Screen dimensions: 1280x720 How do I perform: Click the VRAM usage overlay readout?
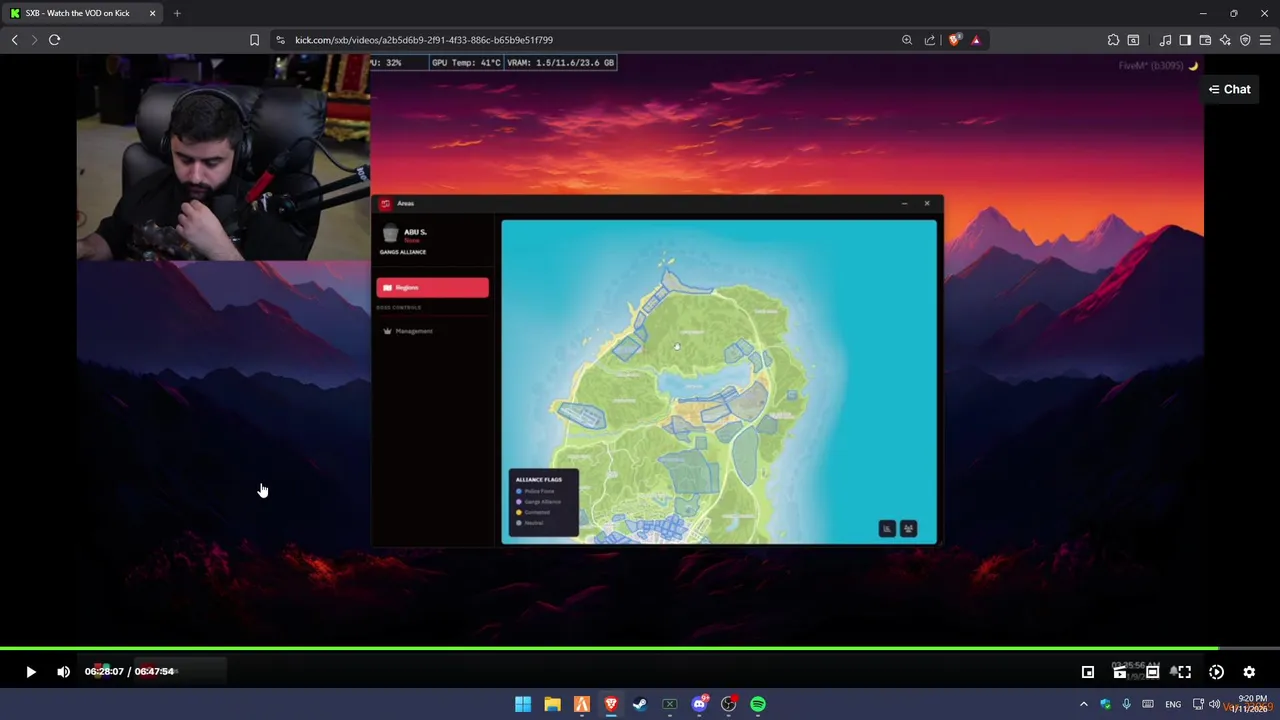click(560, 63)
